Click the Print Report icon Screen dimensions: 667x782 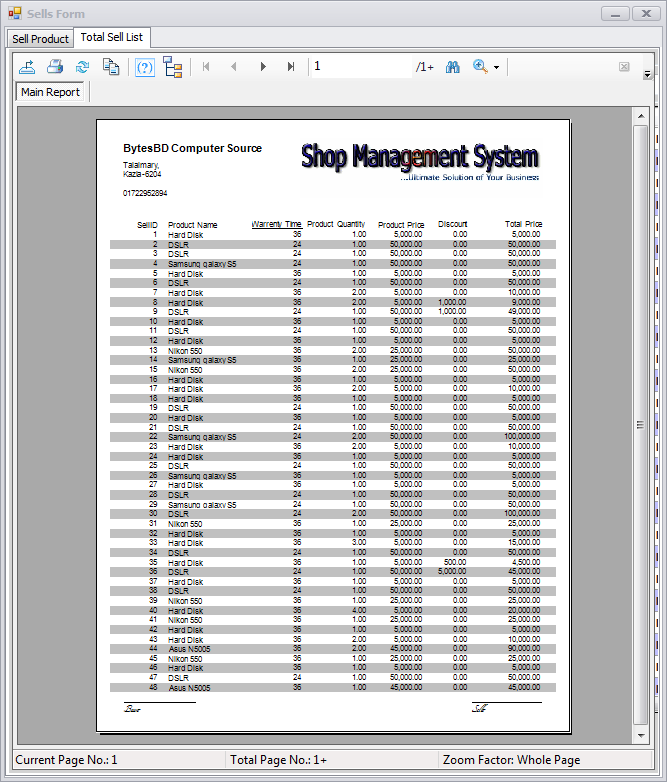(55, 67)
